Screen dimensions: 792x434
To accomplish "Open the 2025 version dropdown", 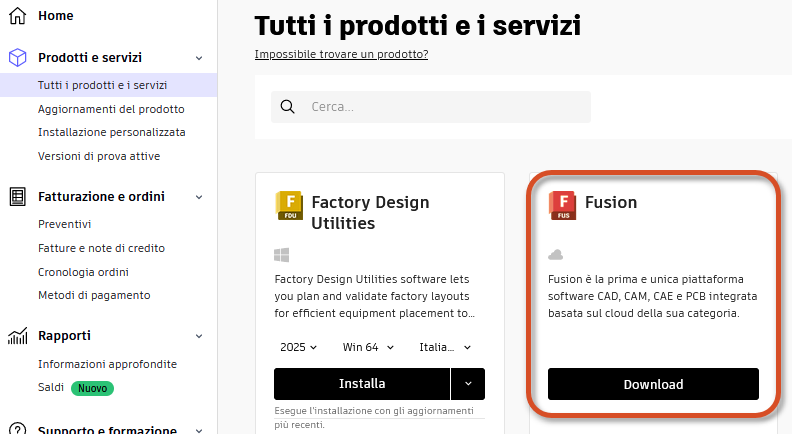I will point(299,347).
